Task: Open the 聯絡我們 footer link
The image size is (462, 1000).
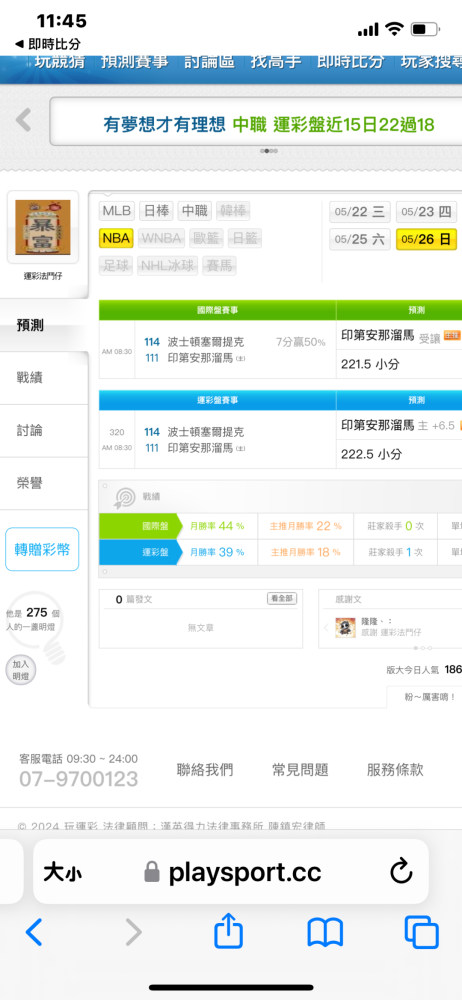Action: pos(205,770)
